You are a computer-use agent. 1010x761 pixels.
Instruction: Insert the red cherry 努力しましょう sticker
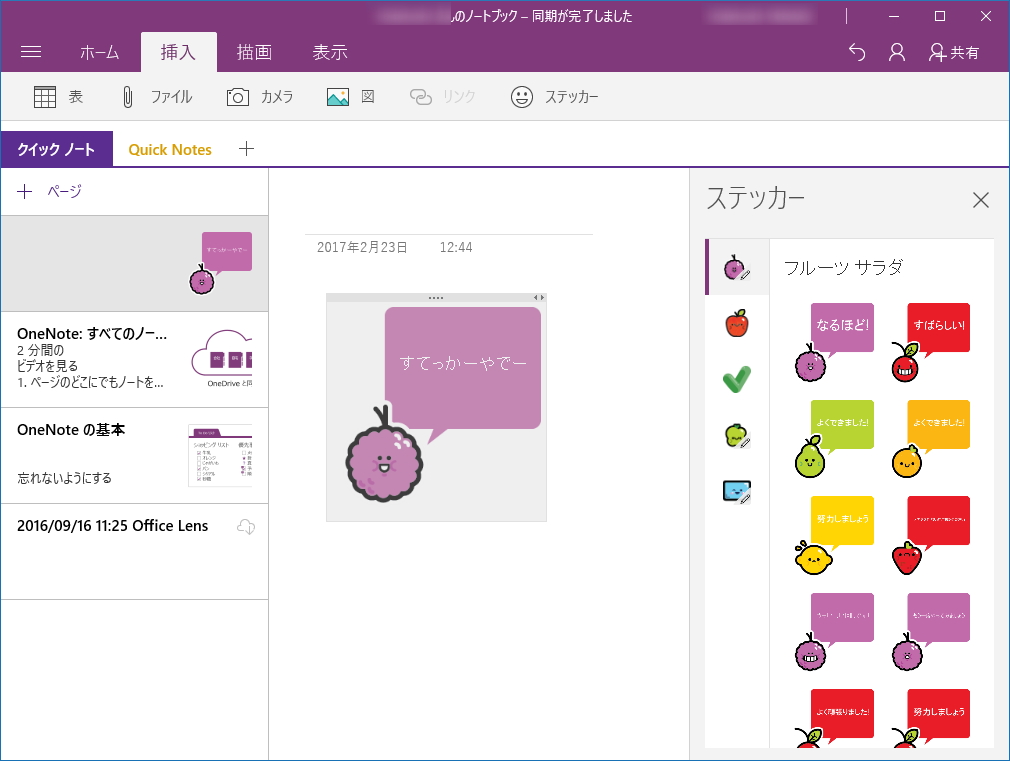click(x=931, y=718)
